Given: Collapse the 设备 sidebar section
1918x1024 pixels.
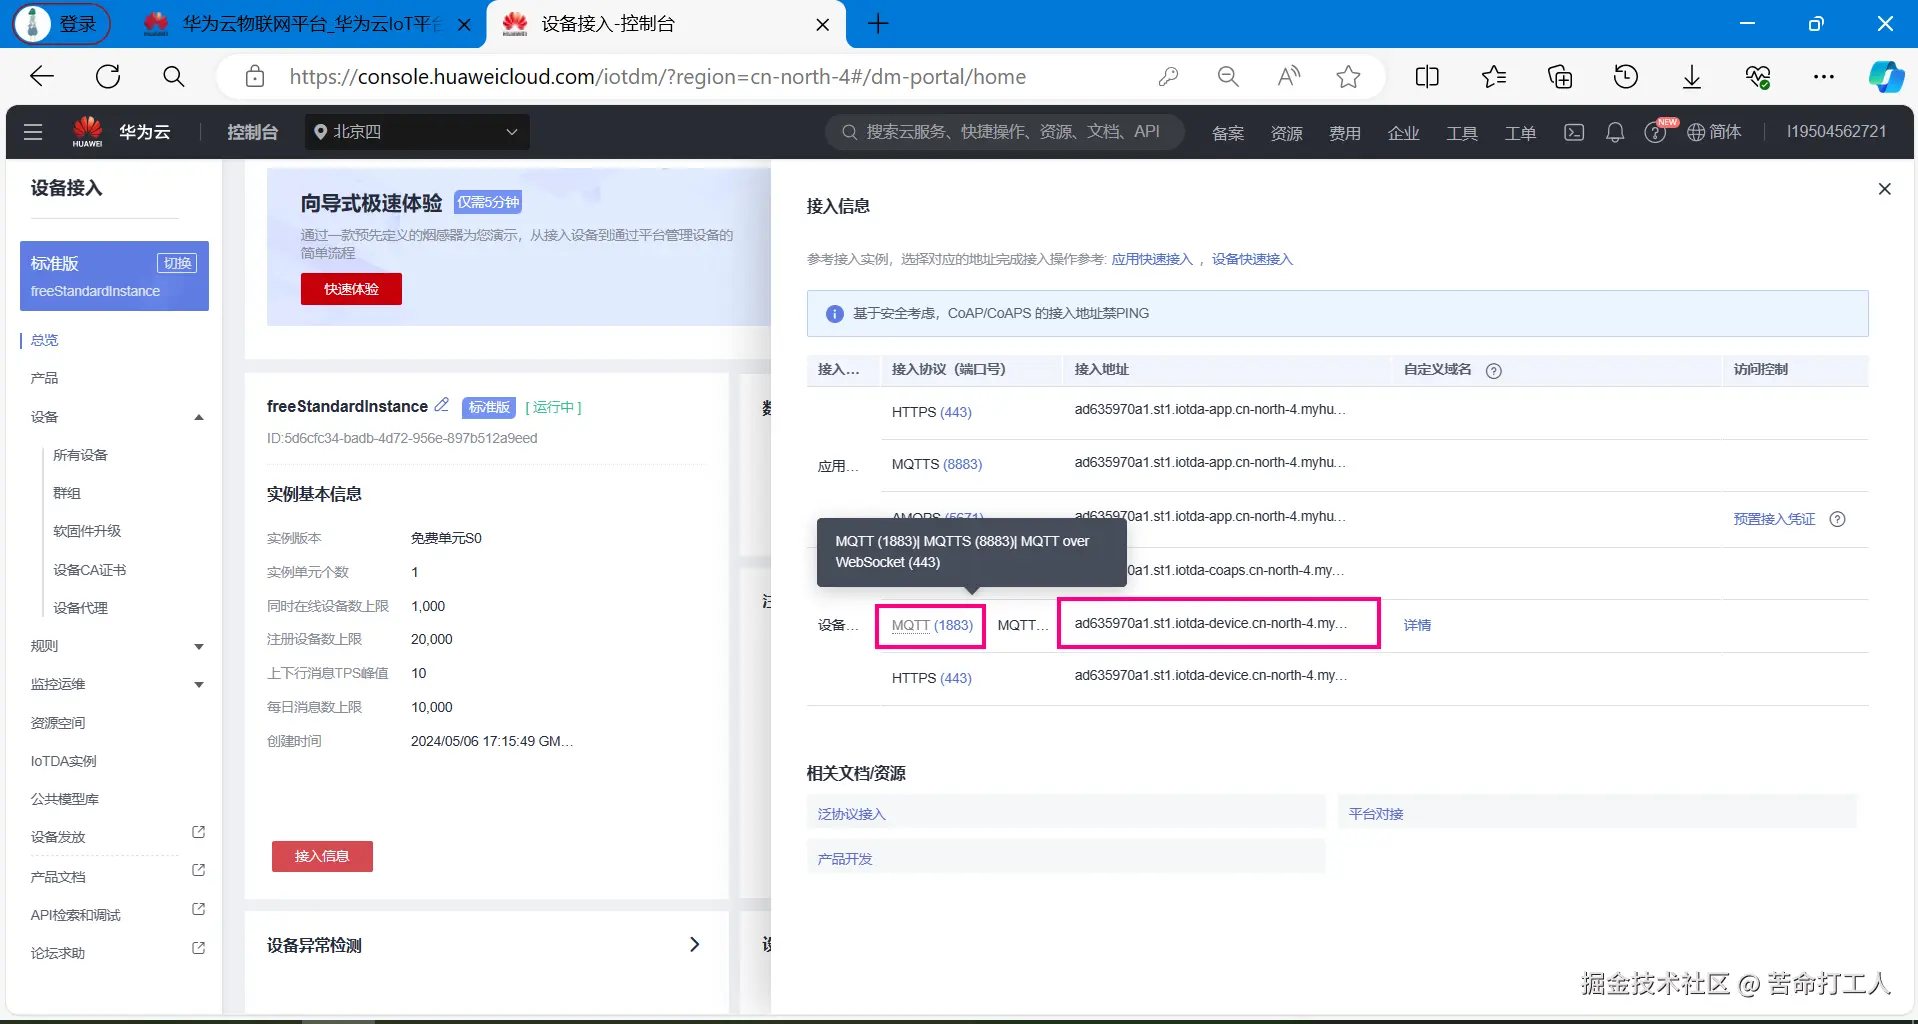Looking at the screenshot, I should tap(199, 417).
